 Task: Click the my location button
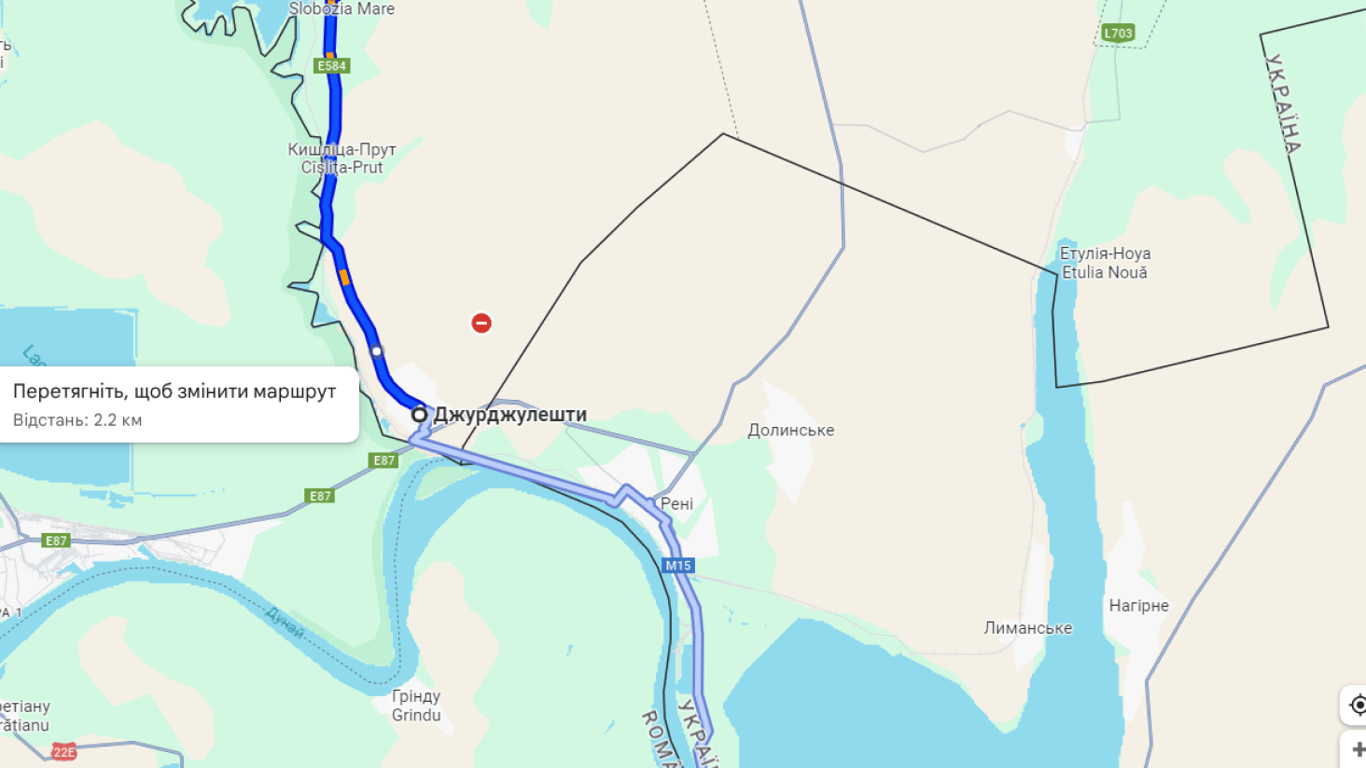click(1357, 705)
